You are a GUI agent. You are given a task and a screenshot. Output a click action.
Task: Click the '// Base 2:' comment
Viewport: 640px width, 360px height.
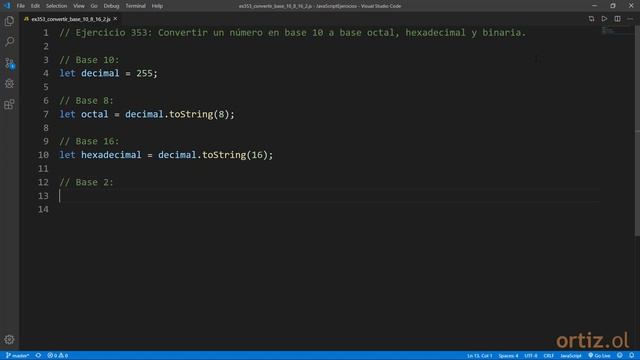[x=87, y=182]
